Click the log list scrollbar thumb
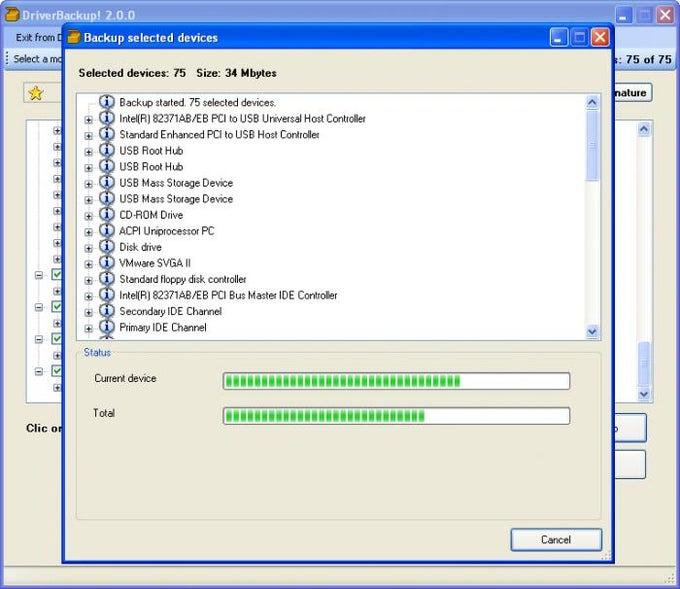 592,145
